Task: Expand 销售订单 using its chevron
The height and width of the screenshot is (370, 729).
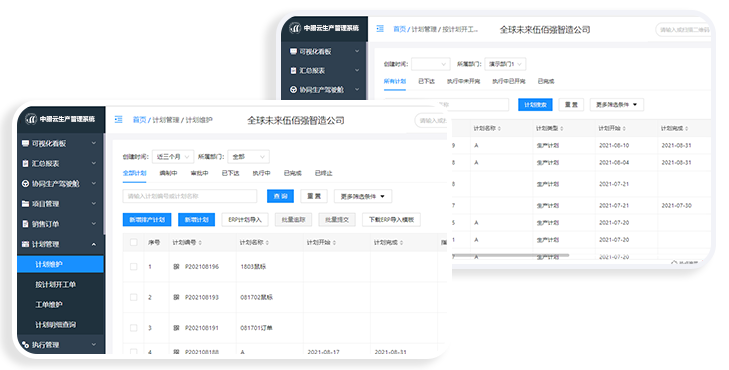Action: pos(94,224)
